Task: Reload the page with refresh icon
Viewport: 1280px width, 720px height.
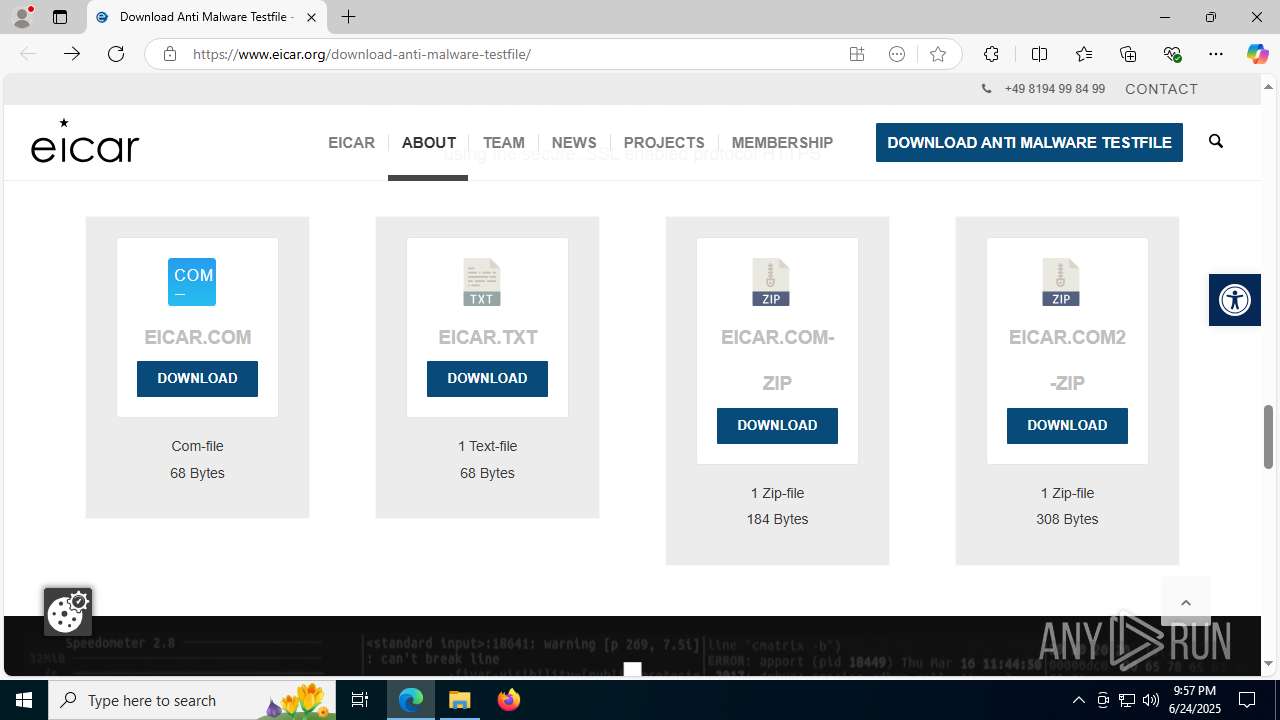Action: pos(116,54)
